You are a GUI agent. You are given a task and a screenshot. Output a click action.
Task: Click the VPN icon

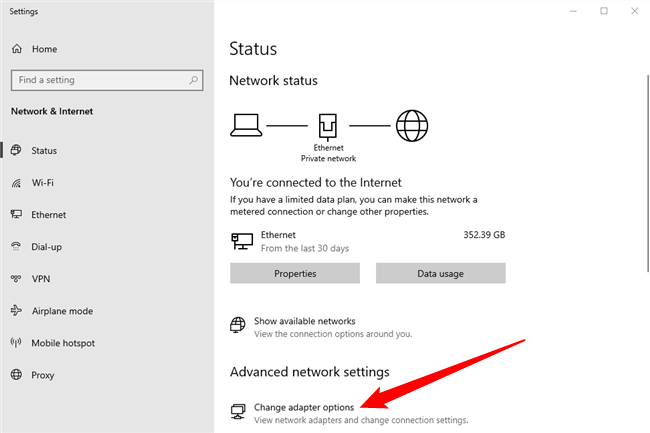(x=17, y=279)
